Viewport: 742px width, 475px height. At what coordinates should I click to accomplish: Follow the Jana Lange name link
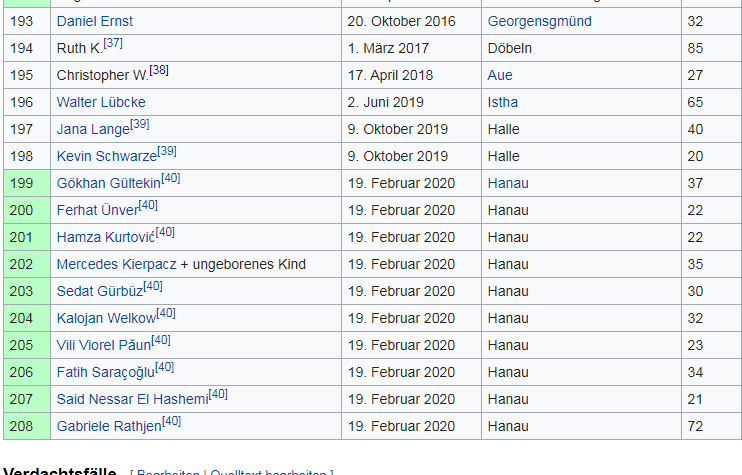93,129
